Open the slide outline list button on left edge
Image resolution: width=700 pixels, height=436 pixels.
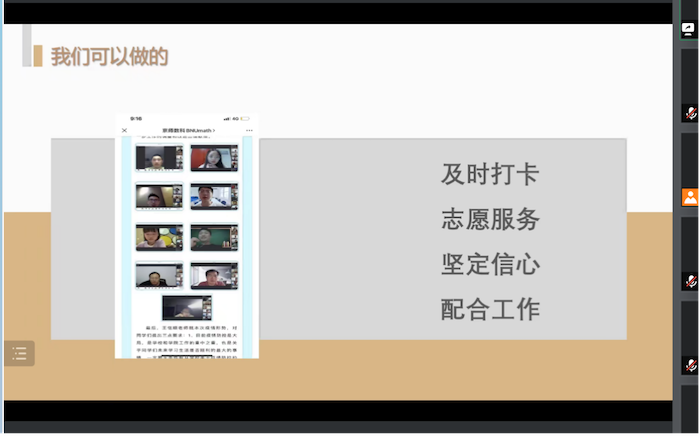(x=19, y=352)
